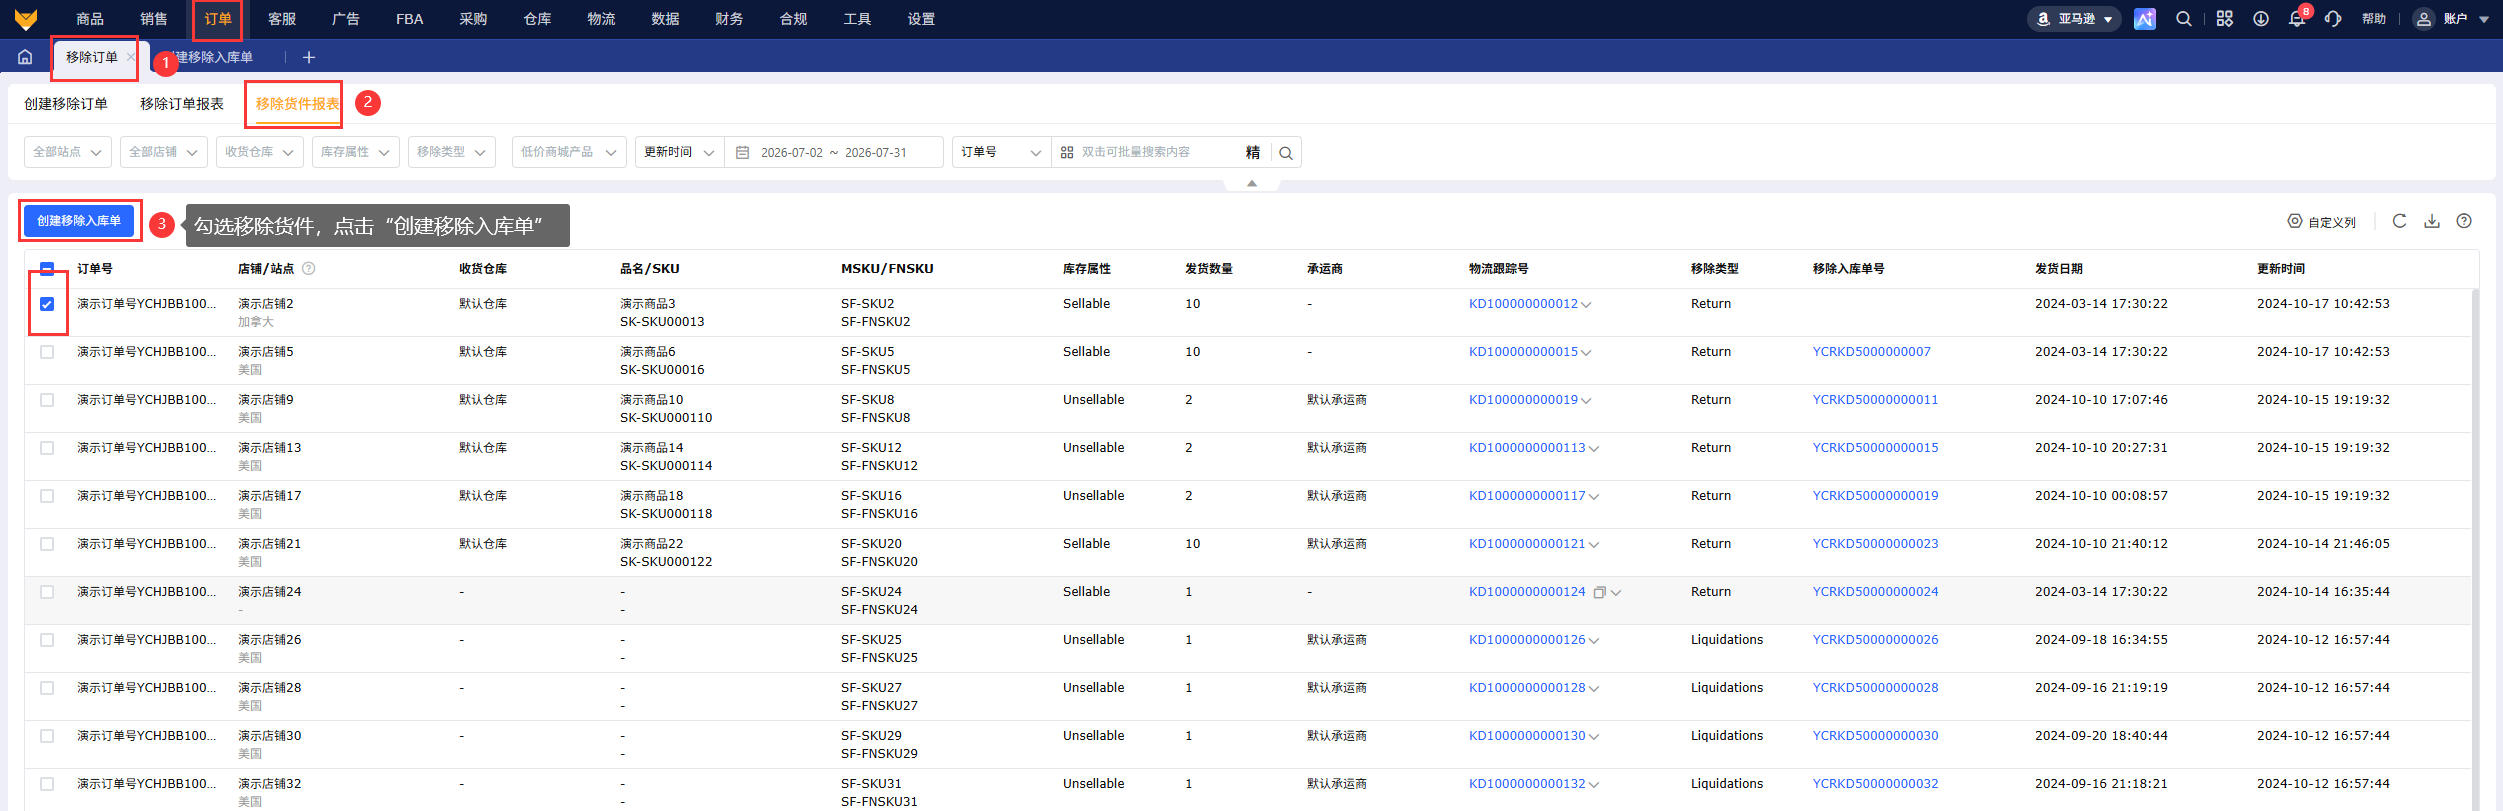Open the date range calendar icon
Image resolution: width=2503 pixels, height=811 pixels.
pos(742,152)
